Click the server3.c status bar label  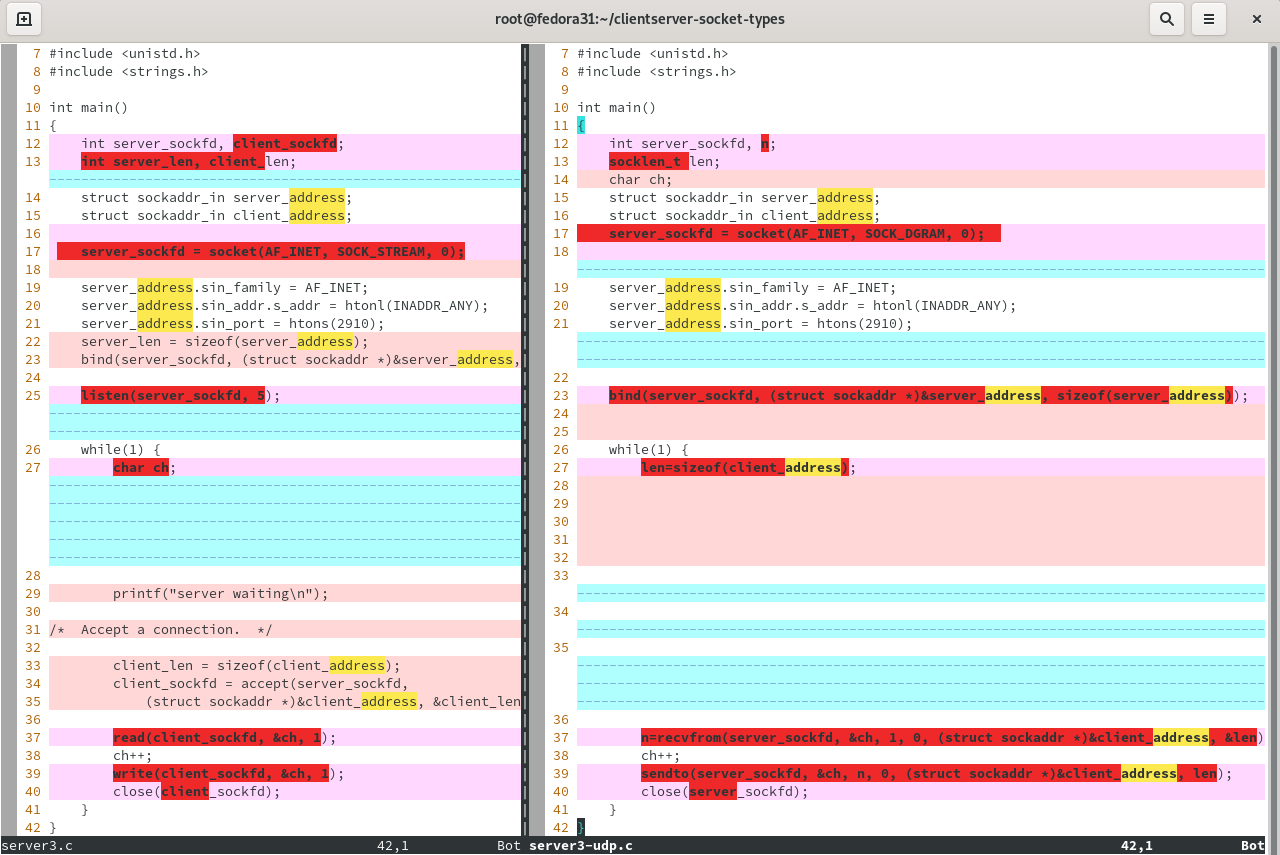pyautogui.click(x=37, y=846)
